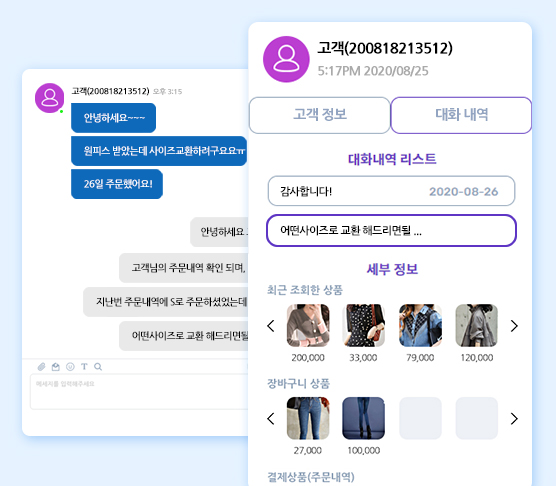Click the paperclip attachment icon
The width and height of the screenshot is (556, 486).
pyautogui.click(x=41, y=367)
